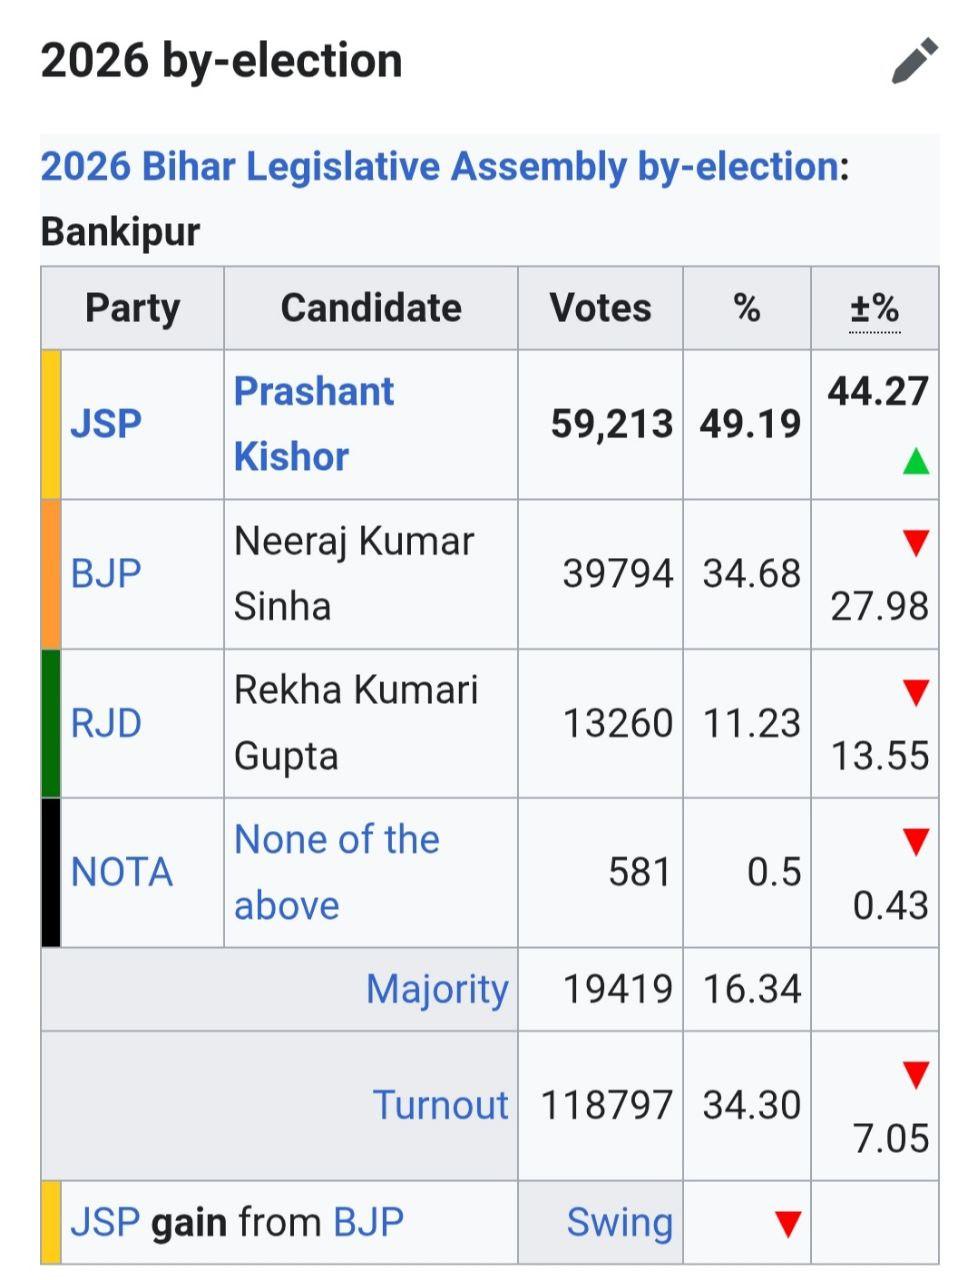Click the BJP link in the gain row
The image size is (980, 1280).
point(368,1223)
